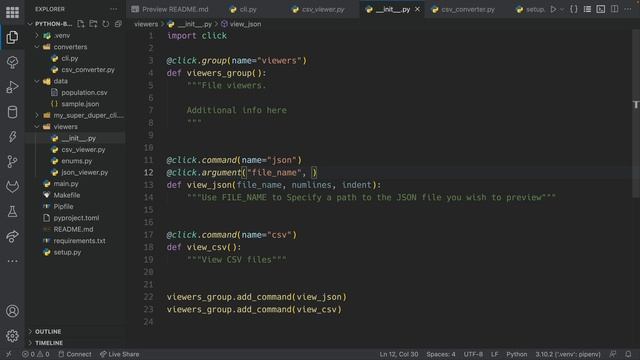This screenshot has width=640, height=360.
Task: Click viewers in the breadcrumb
Action: 146,24
